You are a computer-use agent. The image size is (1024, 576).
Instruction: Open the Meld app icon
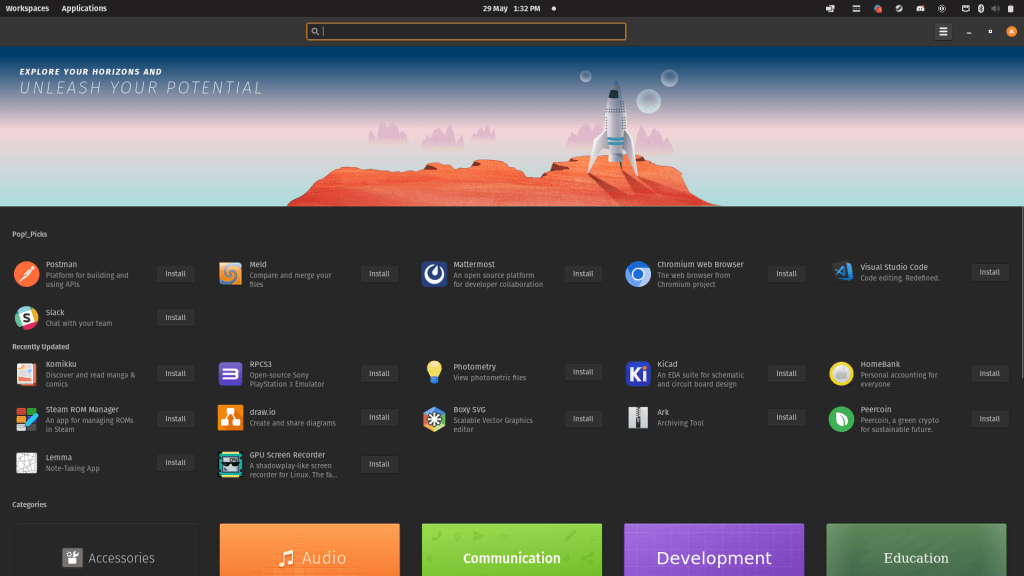[x=230, y=274]
